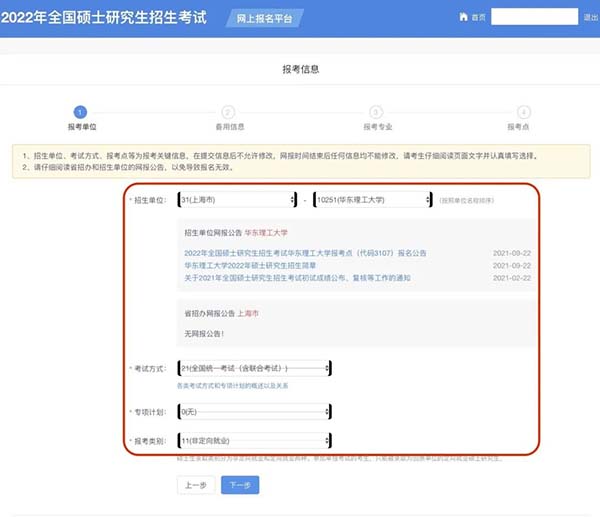Image resolution: width=600 pixels, height=517 pixels.
Task: Open 华东理工大学2022年硕士研究生招生简章 link
Action: tap(250, 265)
